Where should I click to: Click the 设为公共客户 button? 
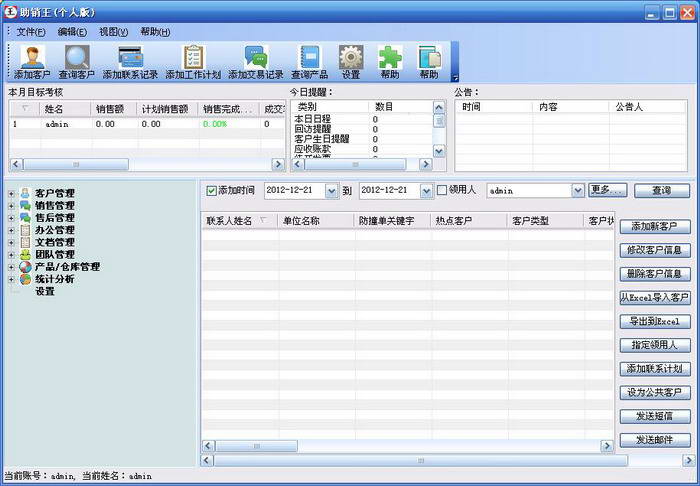pyautogui.click(x=655, y=393)
